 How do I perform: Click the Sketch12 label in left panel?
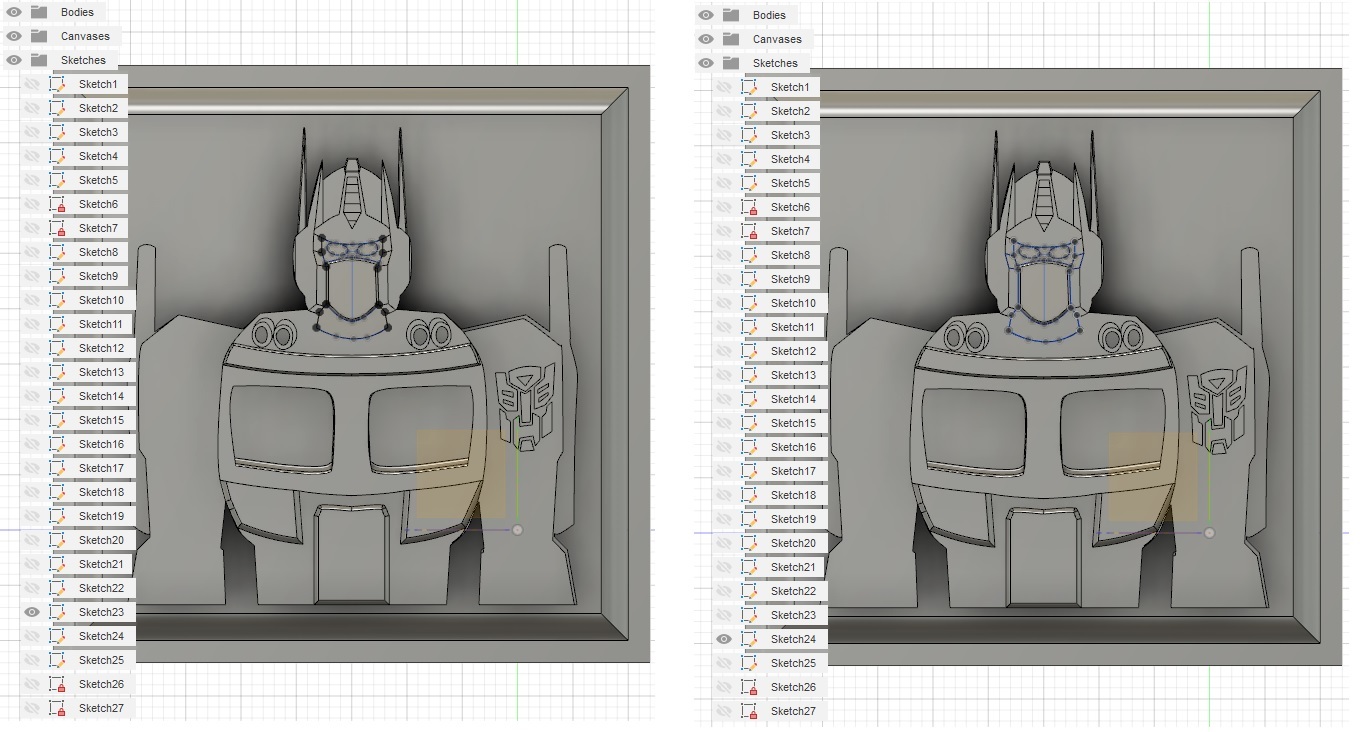click(x=101, y=348)
